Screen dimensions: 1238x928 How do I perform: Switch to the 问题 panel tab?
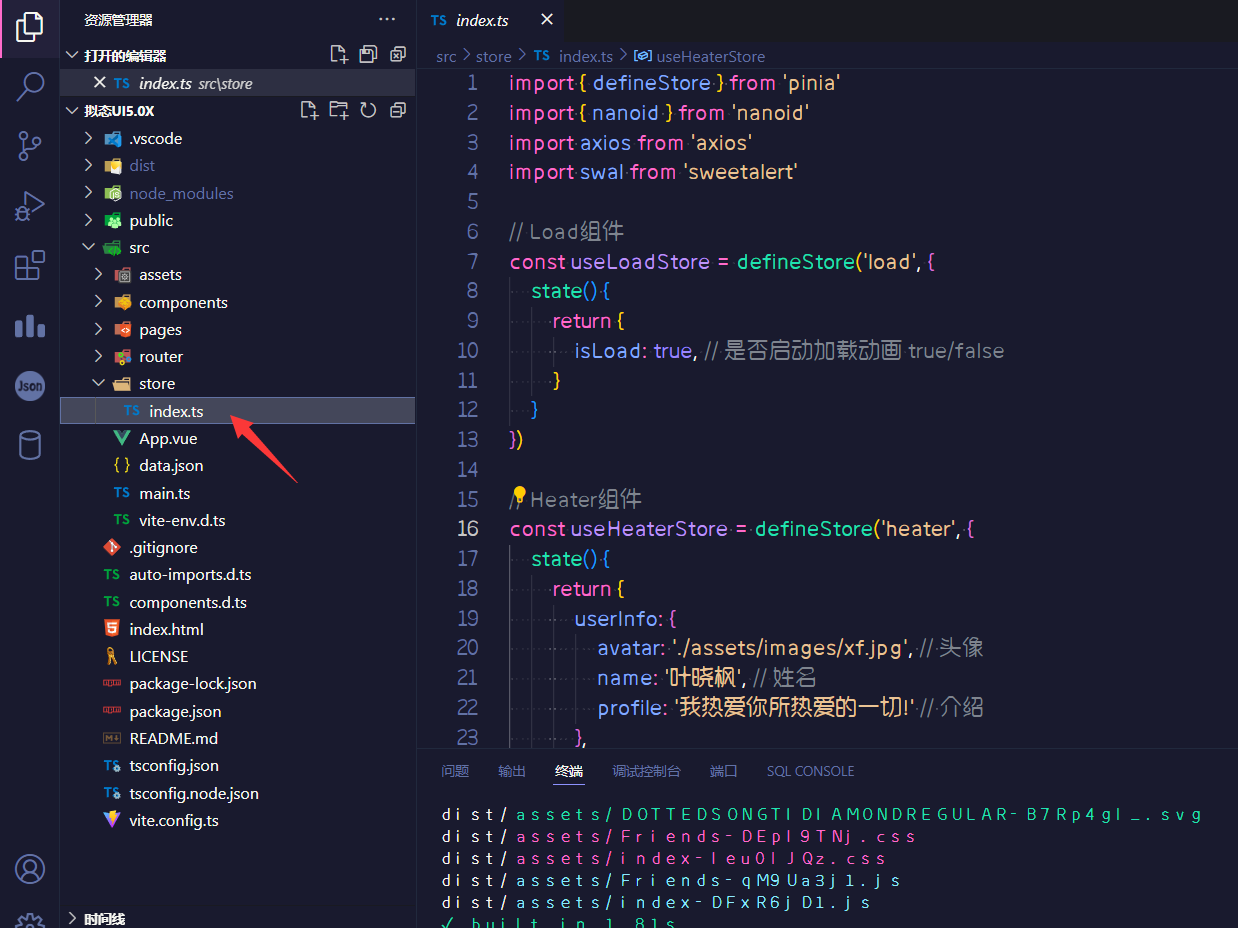pos(455,771)
